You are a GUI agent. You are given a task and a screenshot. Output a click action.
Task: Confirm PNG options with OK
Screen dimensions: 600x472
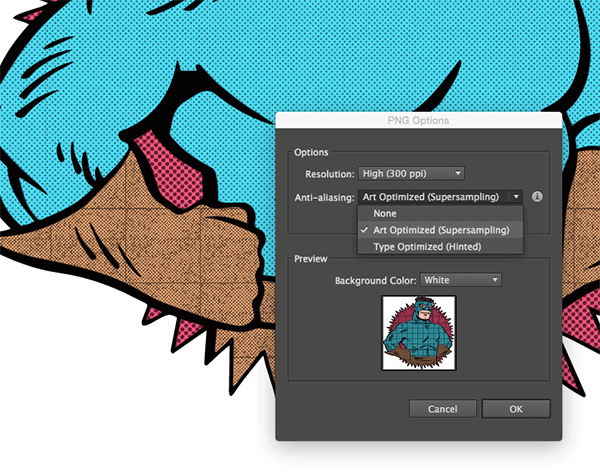[x=516, y=409]
